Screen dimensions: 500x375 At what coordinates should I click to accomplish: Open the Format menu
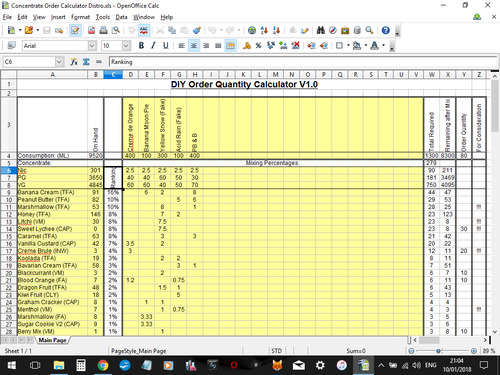coord(80,17)
